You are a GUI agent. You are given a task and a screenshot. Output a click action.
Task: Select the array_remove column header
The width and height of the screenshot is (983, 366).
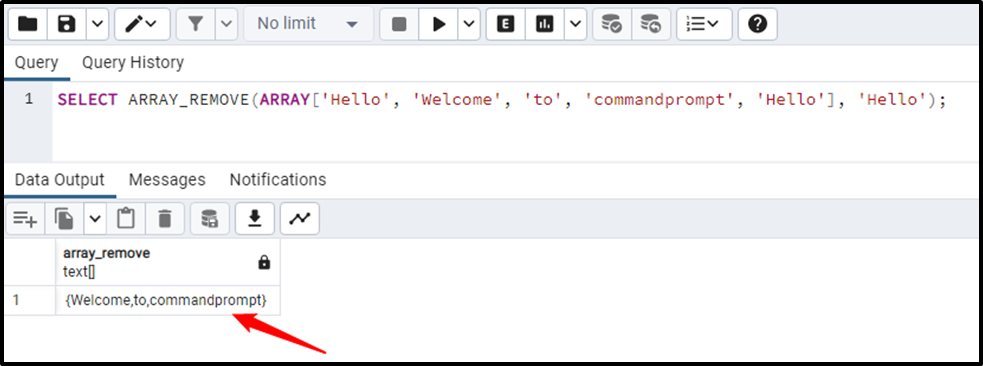point(167,262)
